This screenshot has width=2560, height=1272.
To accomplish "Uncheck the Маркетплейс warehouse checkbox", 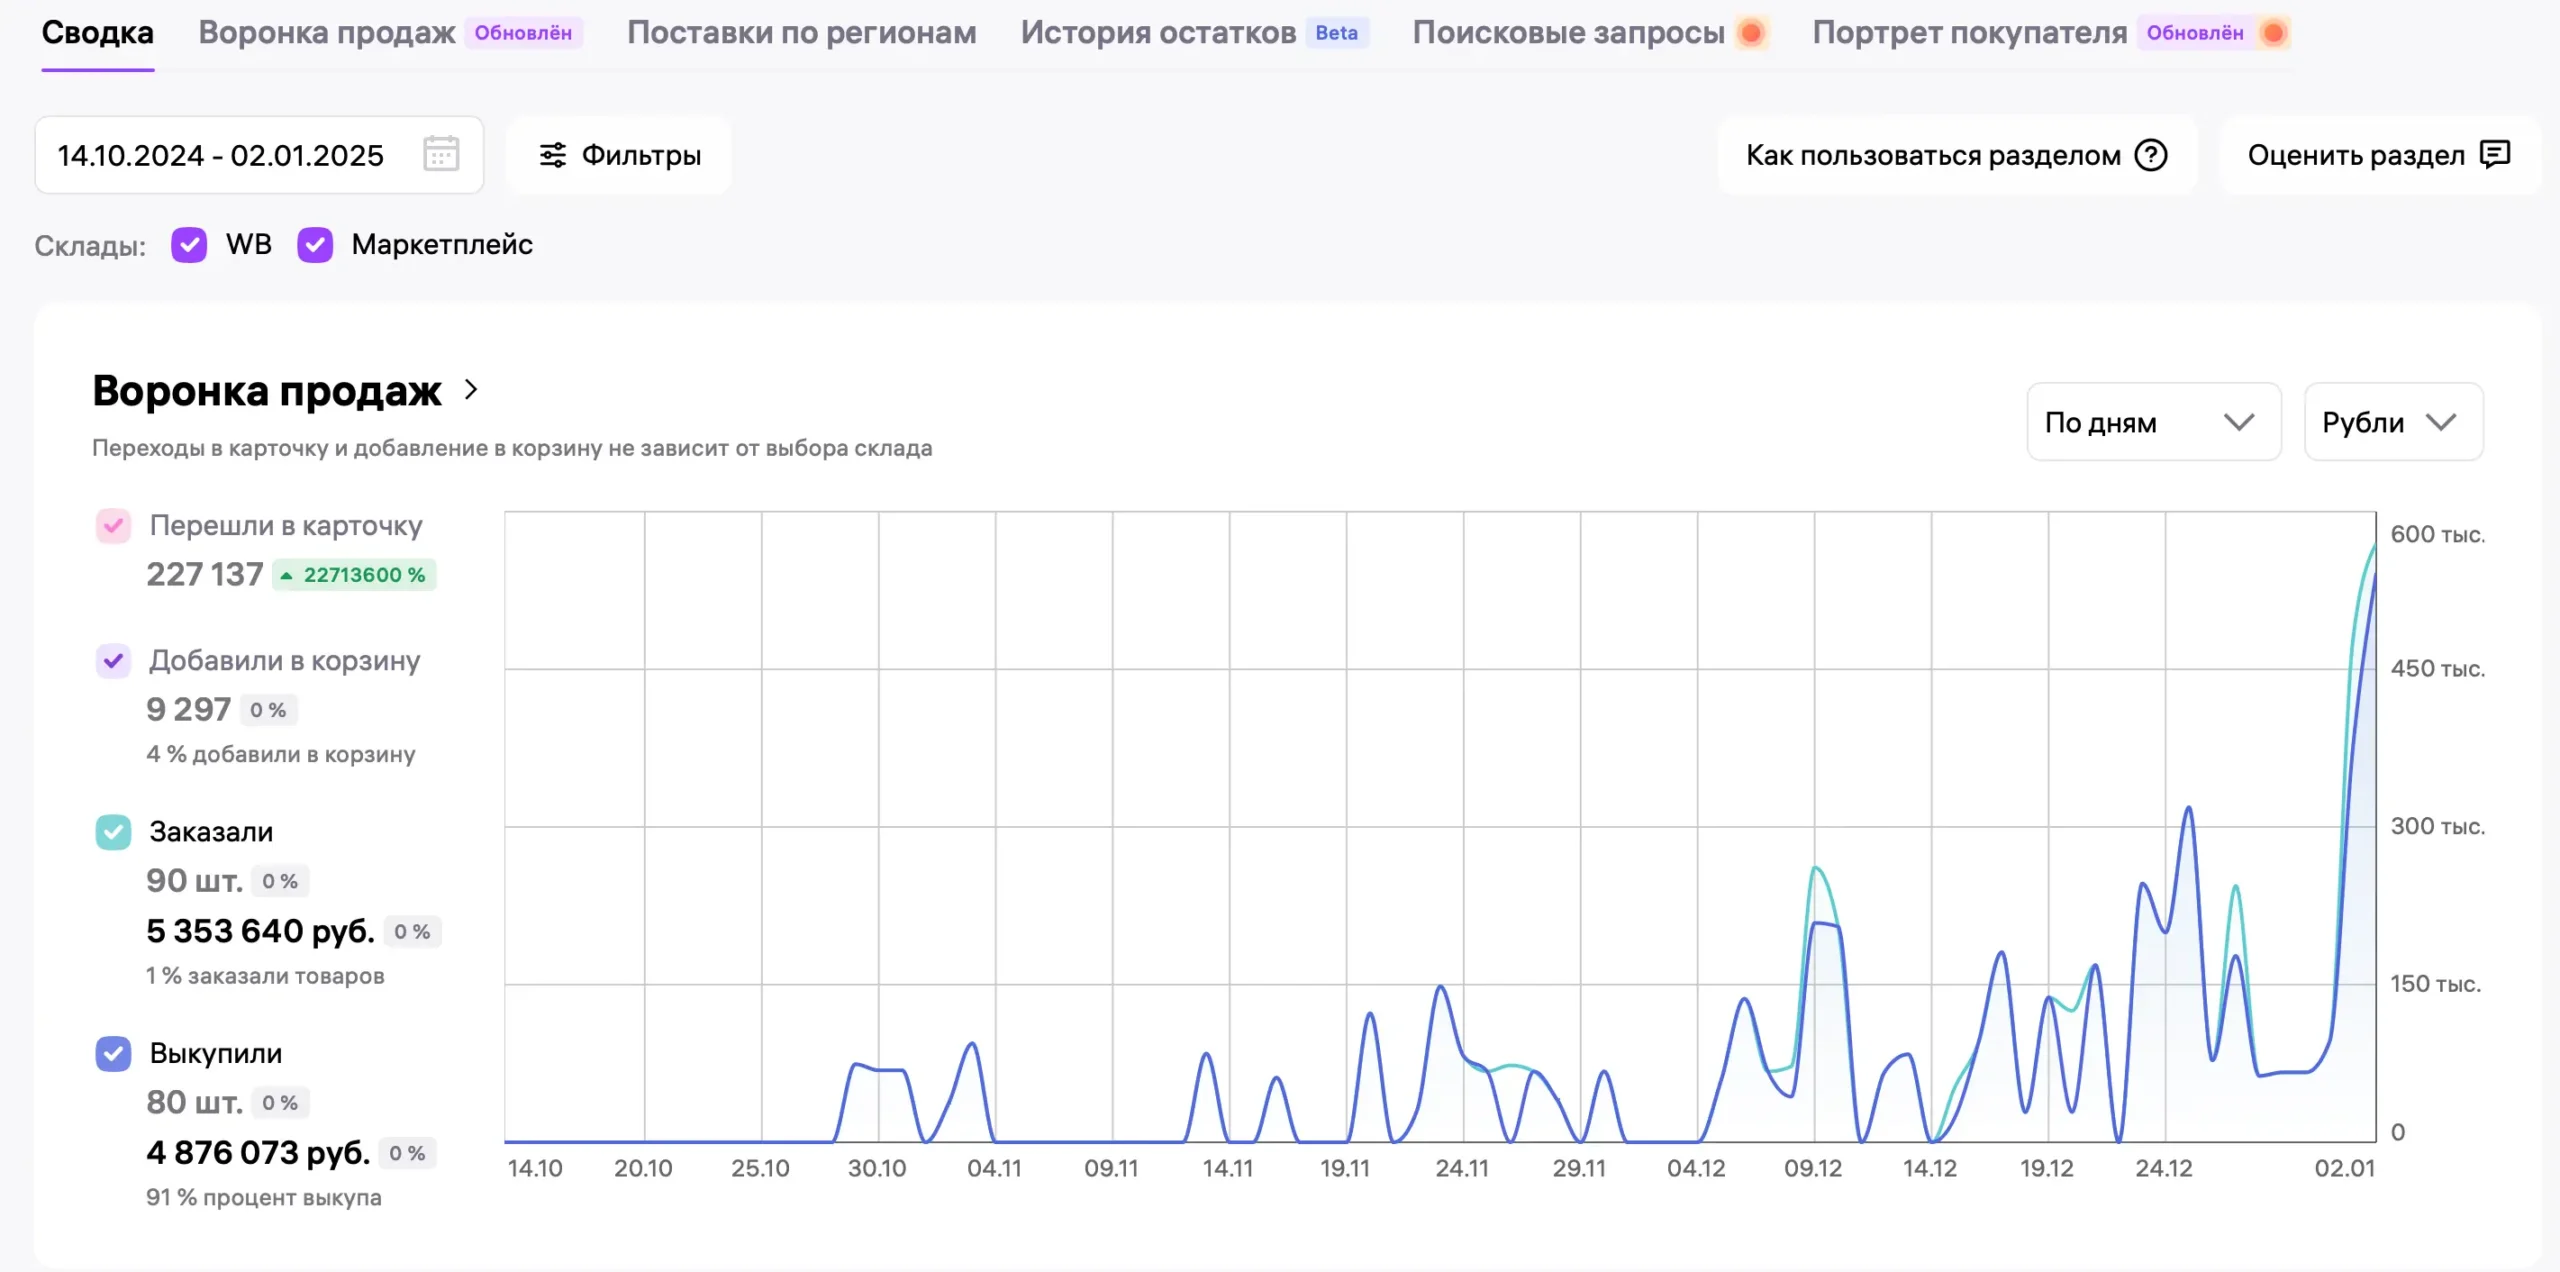I will (x=315, y=245).
